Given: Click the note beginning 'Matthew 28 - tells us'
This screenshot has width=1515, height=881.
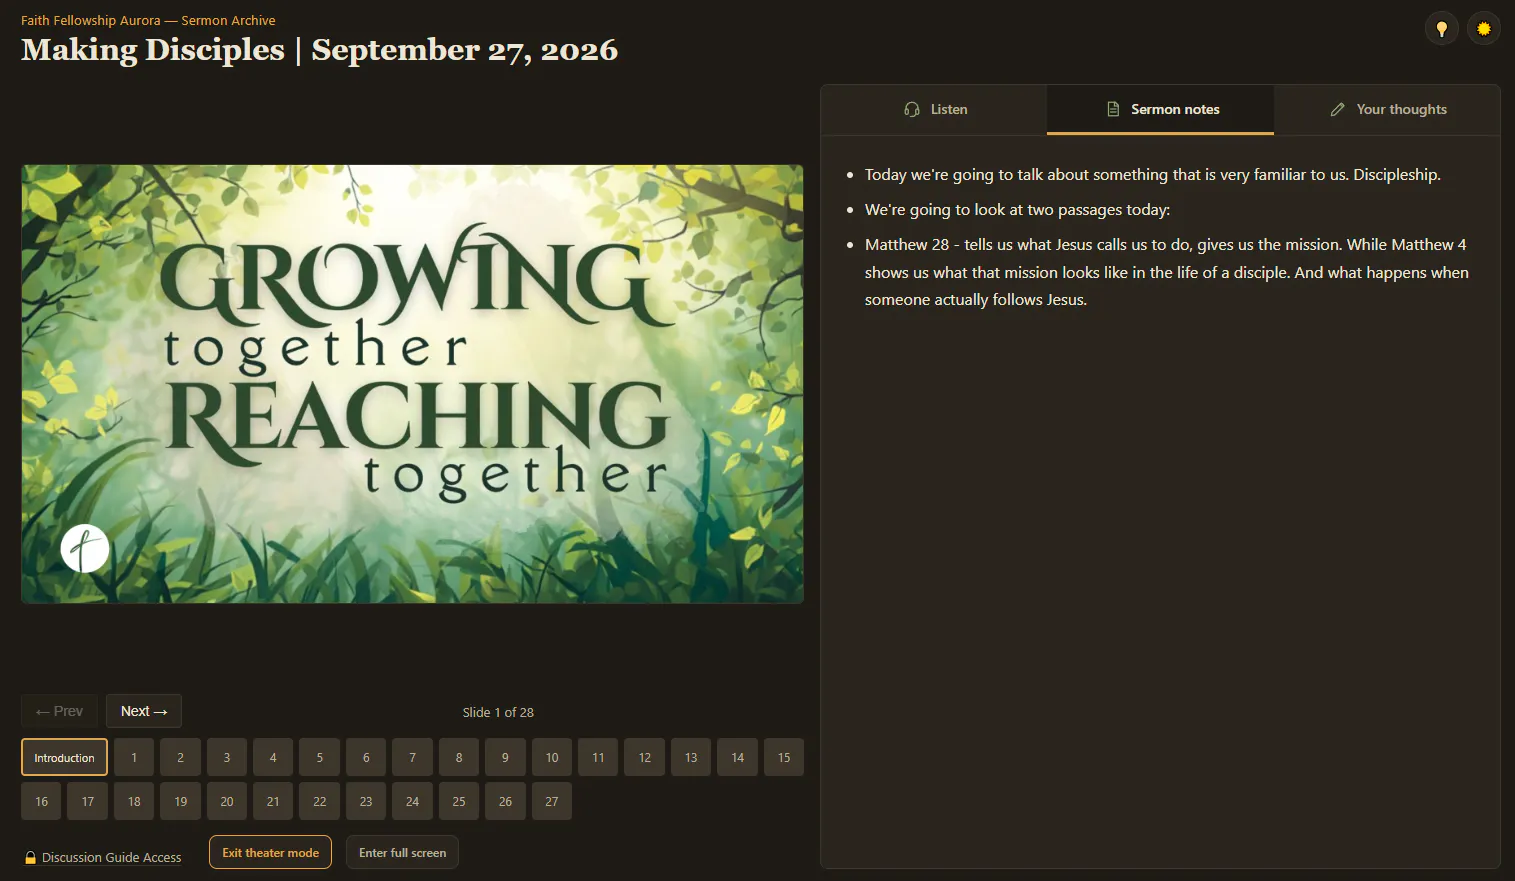Looking at the screenshot, I should coord(1167,272).
